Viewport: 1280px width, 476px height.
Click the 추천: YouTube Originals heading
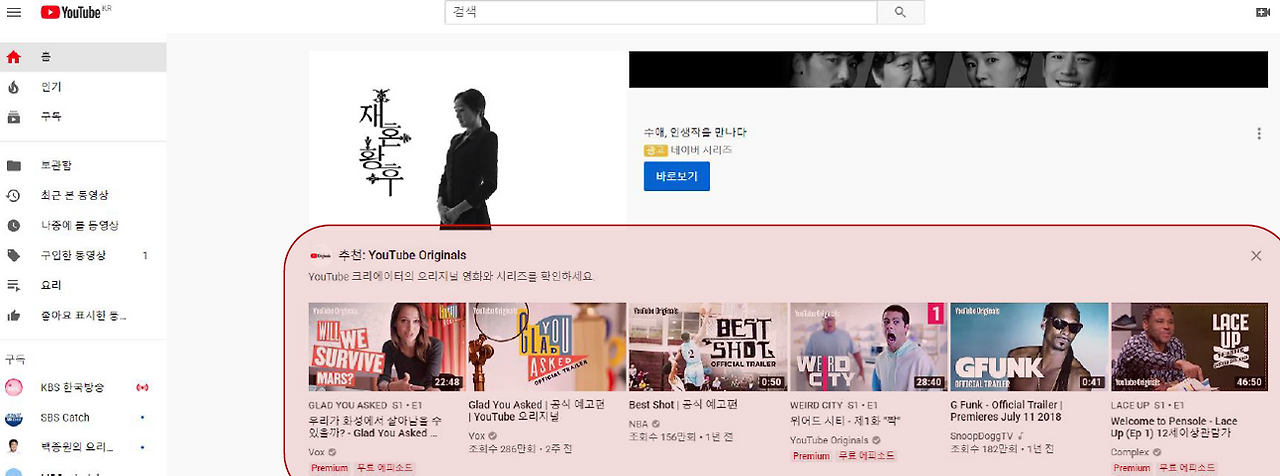[402, 255]
